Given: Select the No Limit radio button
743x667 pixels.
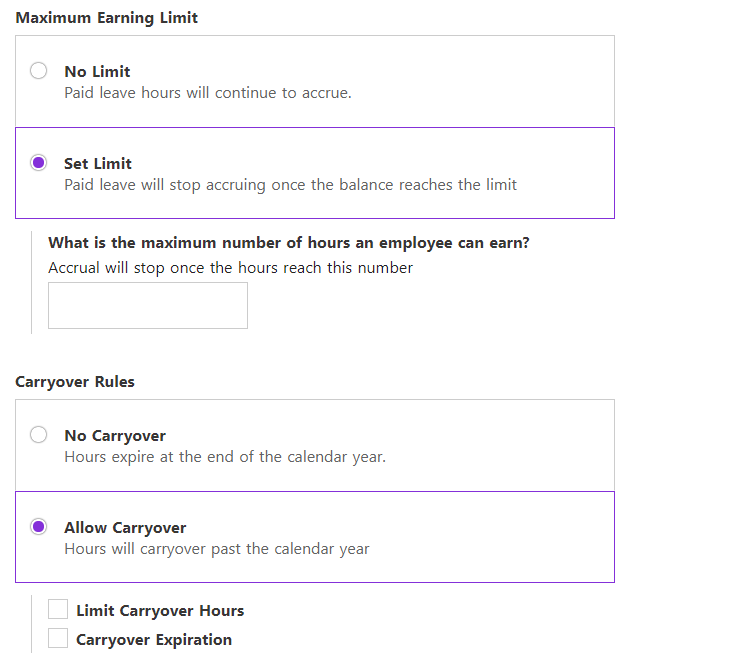Looking at the screenshot, I should pos(38,71).
